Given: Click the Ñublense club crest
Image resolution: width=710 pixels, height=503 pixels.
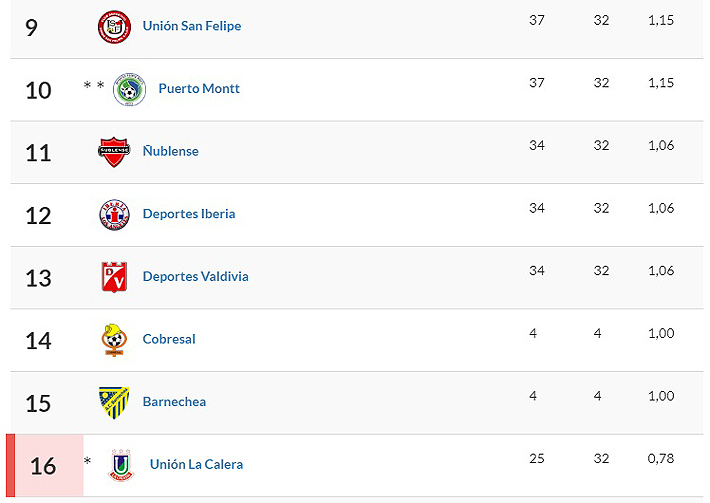Looking at the screenshot, I should (114, 152).
